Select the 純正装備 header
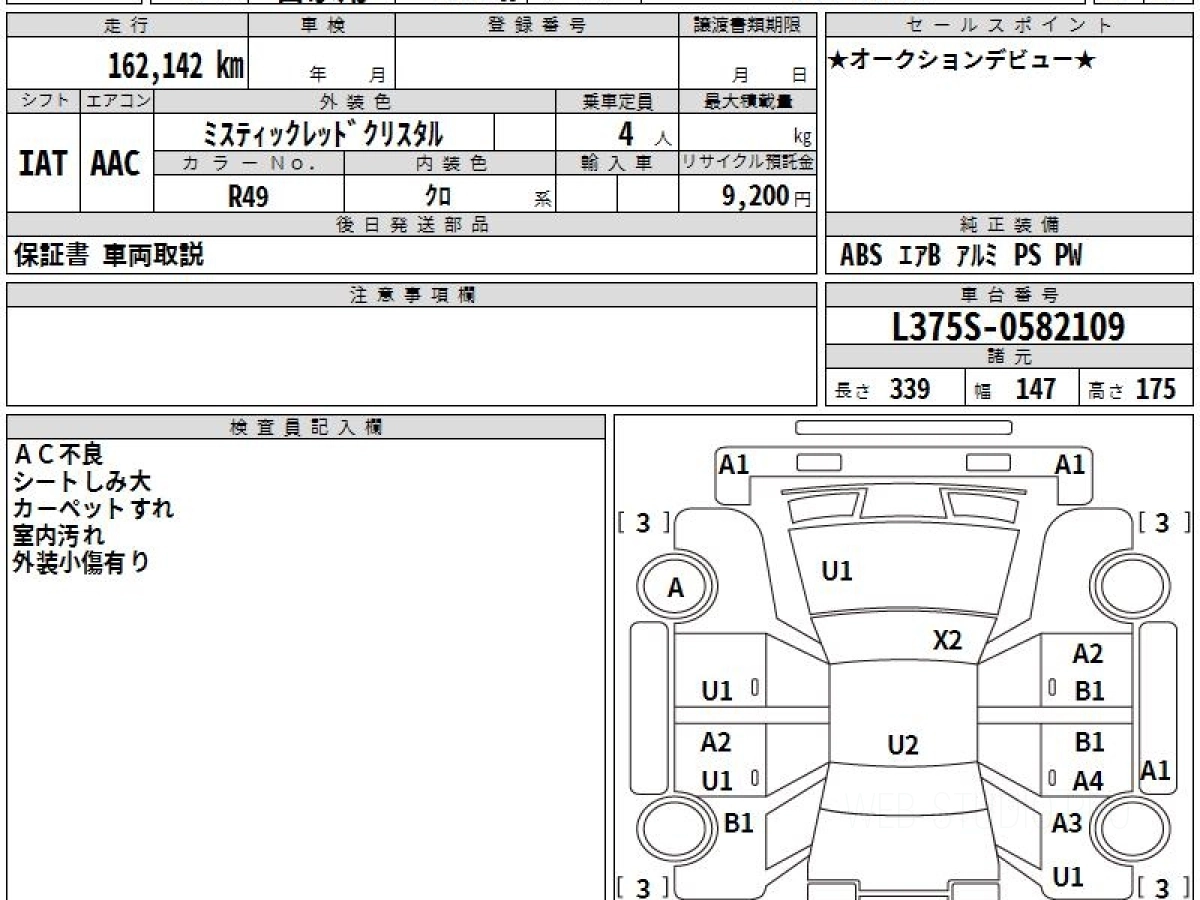The width and height of the screenshot is (1200, 900). (1010, 225)
